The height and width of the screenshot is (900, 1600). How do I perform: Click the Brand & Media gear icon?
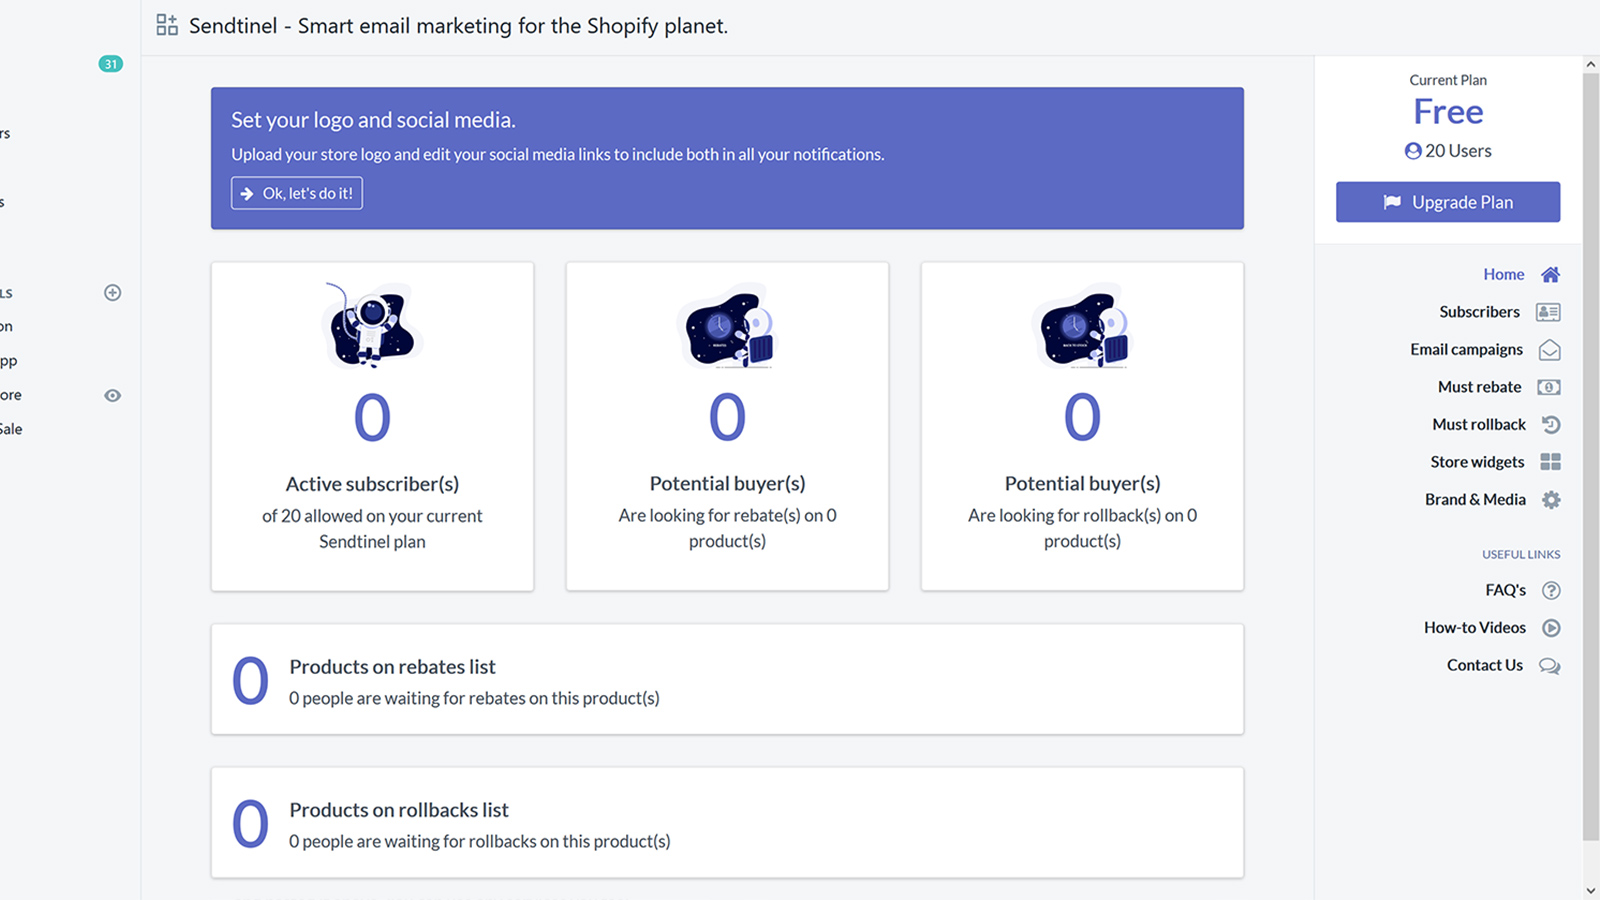coord(1551,499)
